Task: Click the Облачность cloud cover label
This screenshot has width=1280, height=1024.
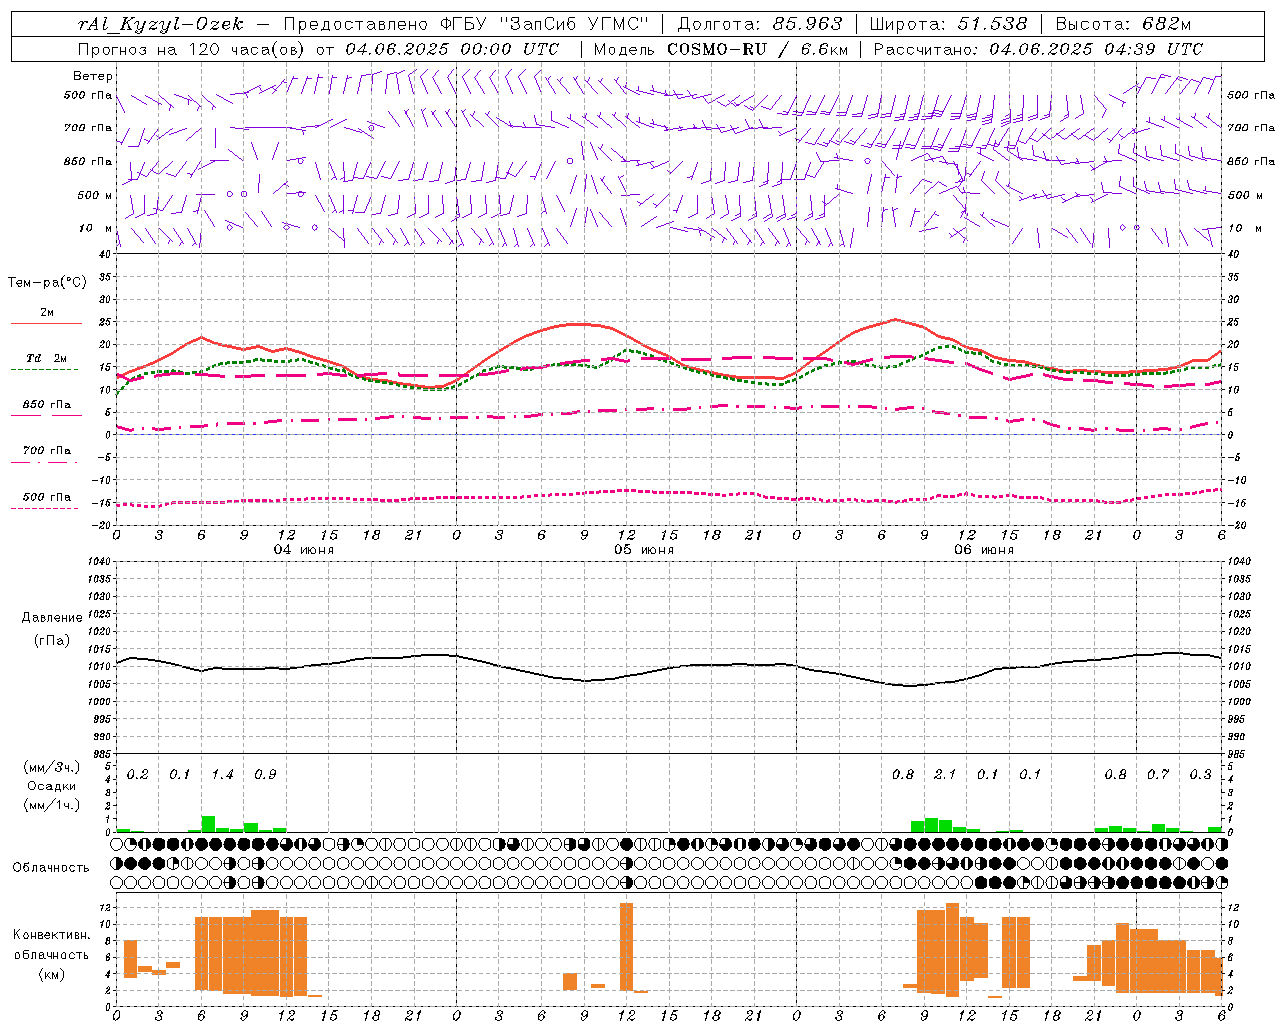Action: coord(51,867)
